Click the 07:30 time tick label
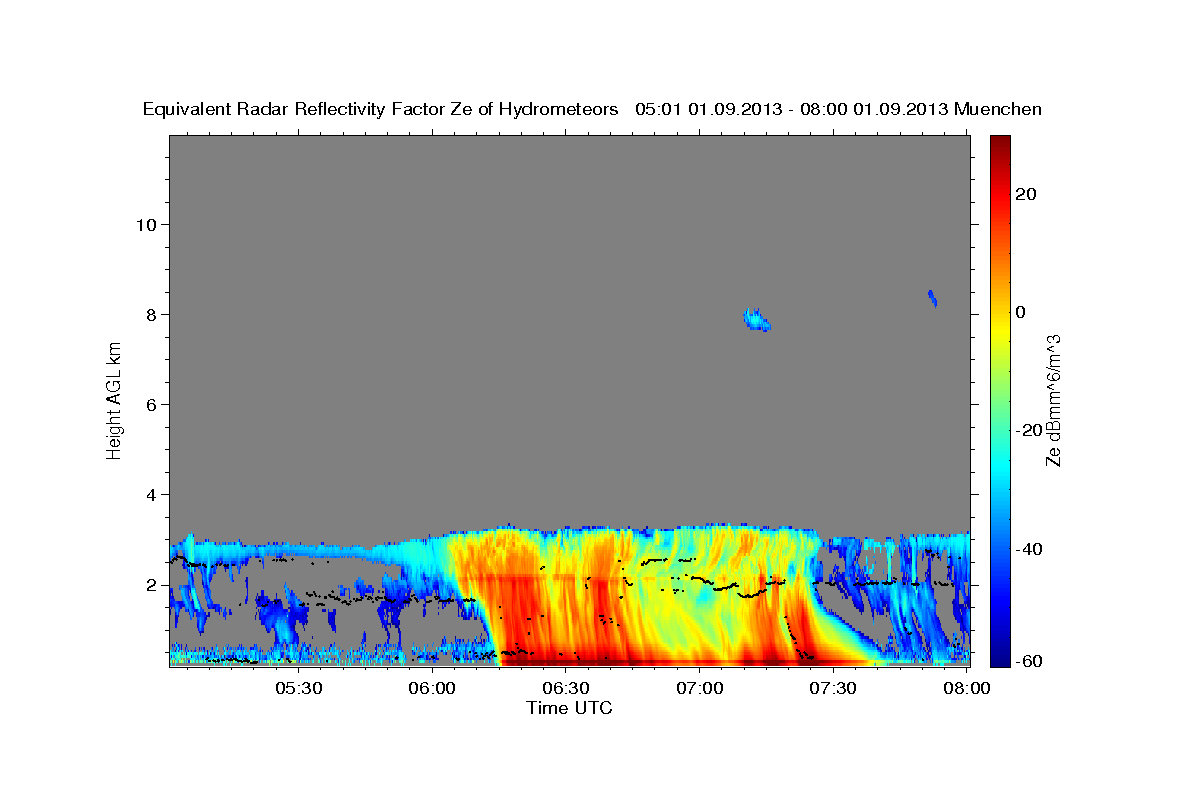 pyautogui.click(x=832, y=689)
